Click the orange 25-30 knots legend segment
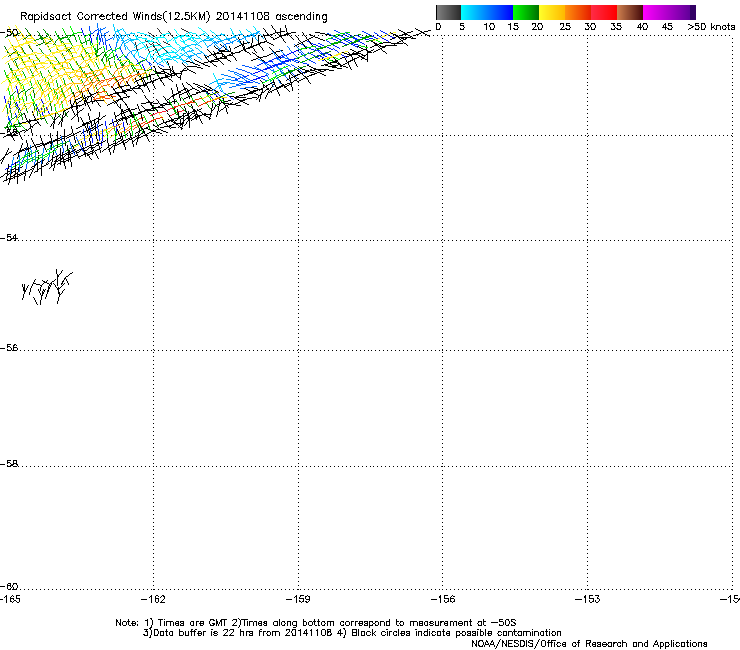The height and width of the screenshot is (650, 740). coord(578,12)
